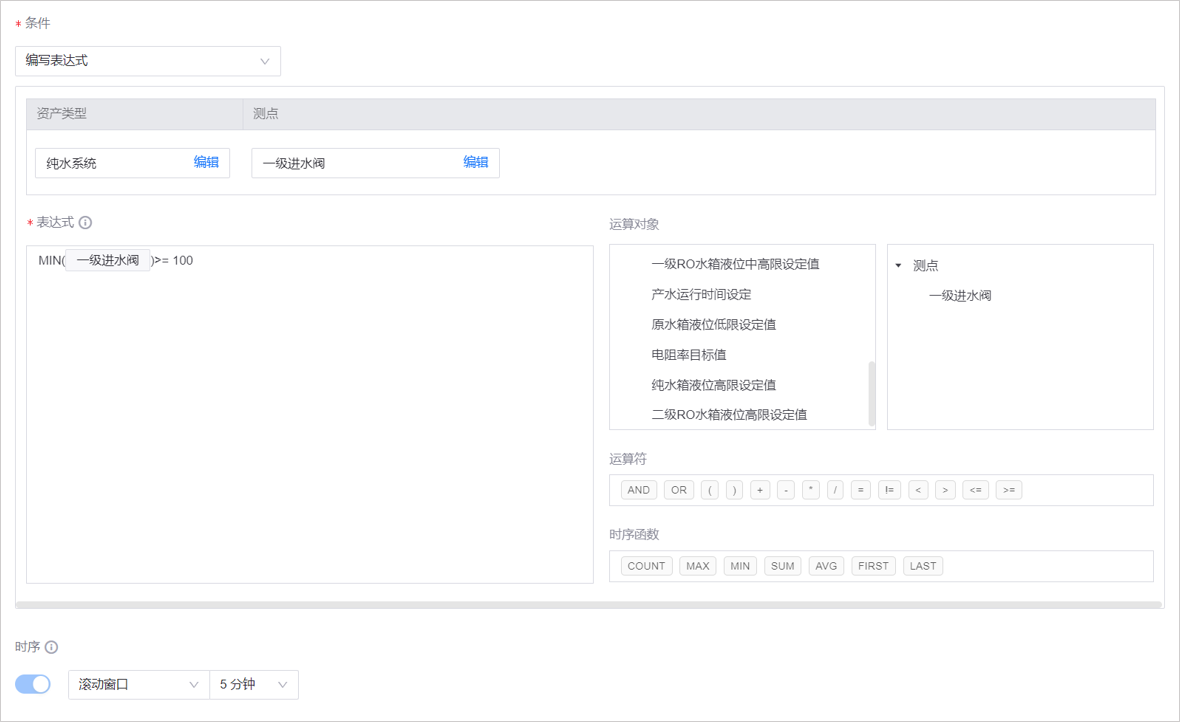Image resolution: width=1180 pixels, height=722 pixels.
Task: Insert the LAST time-series function
Action: coord(922,566)
